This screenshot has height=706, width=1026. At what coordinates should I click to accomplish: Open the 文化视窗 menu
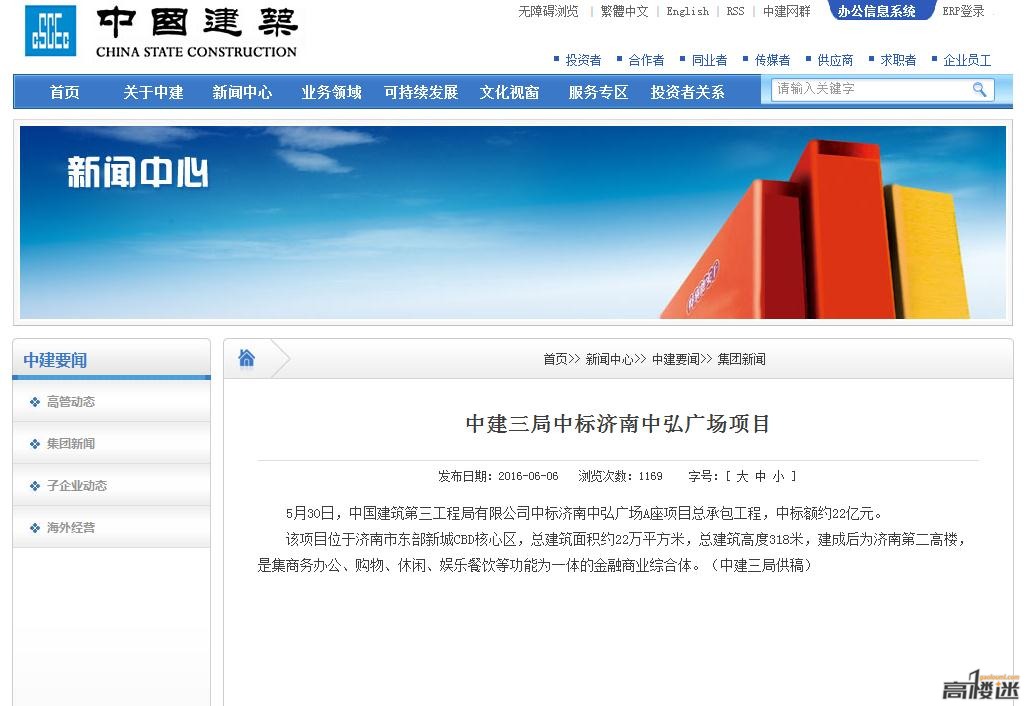[x=509, y=92]
